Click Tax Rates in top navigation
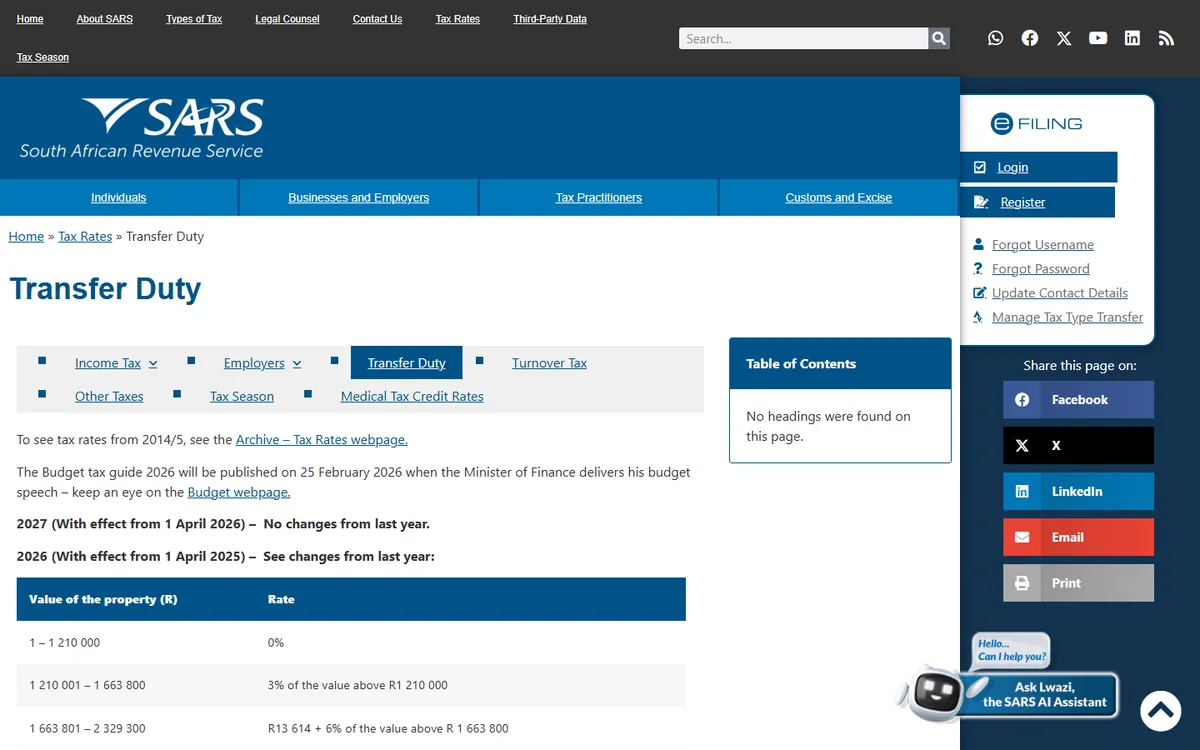Screen dimensions: 1200x750 coord(458,19)
